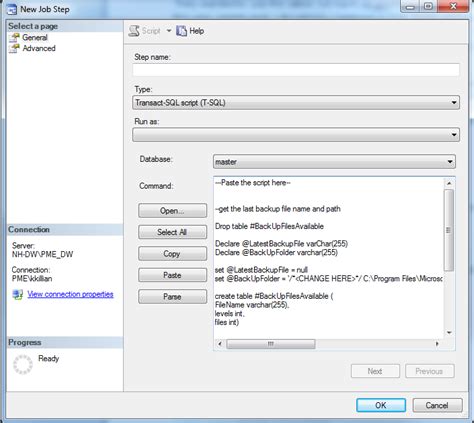The image size is (474, 423).
Task: Open the General page
Action: [x=35, y=38]
